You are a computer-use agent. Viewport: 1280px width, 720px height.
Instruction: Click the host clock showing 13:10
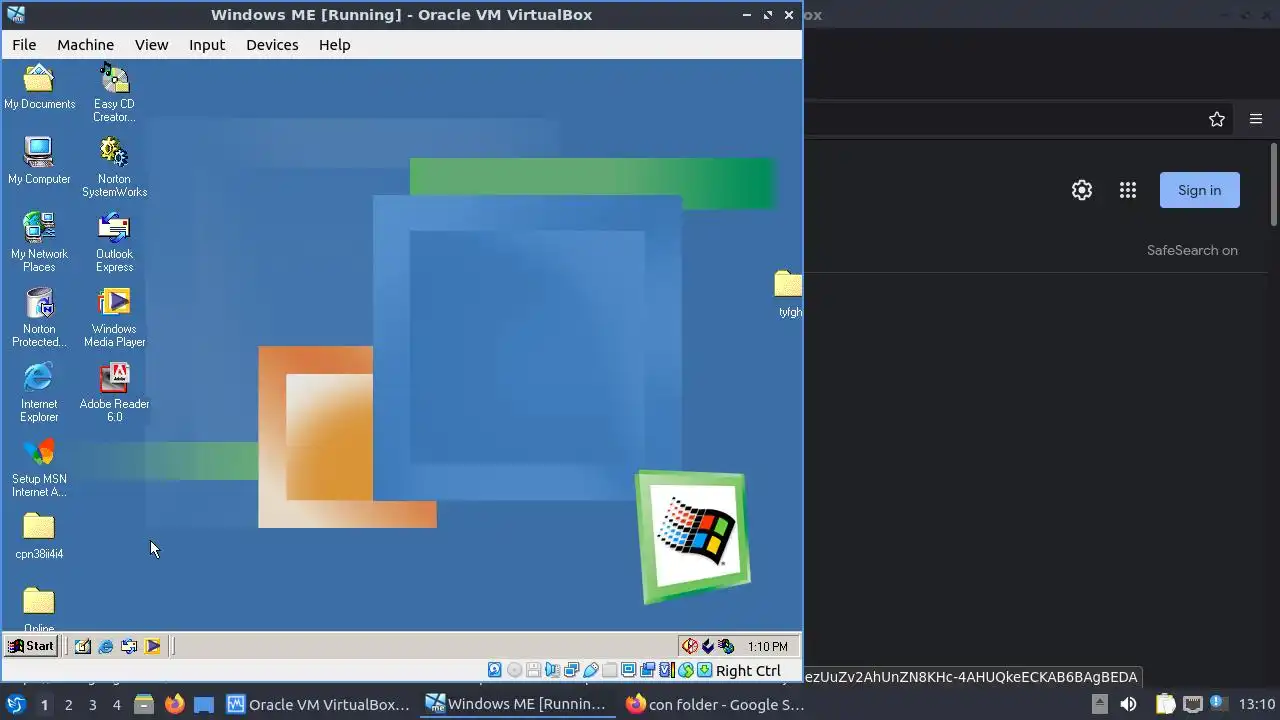click(x=1257, y=705)
